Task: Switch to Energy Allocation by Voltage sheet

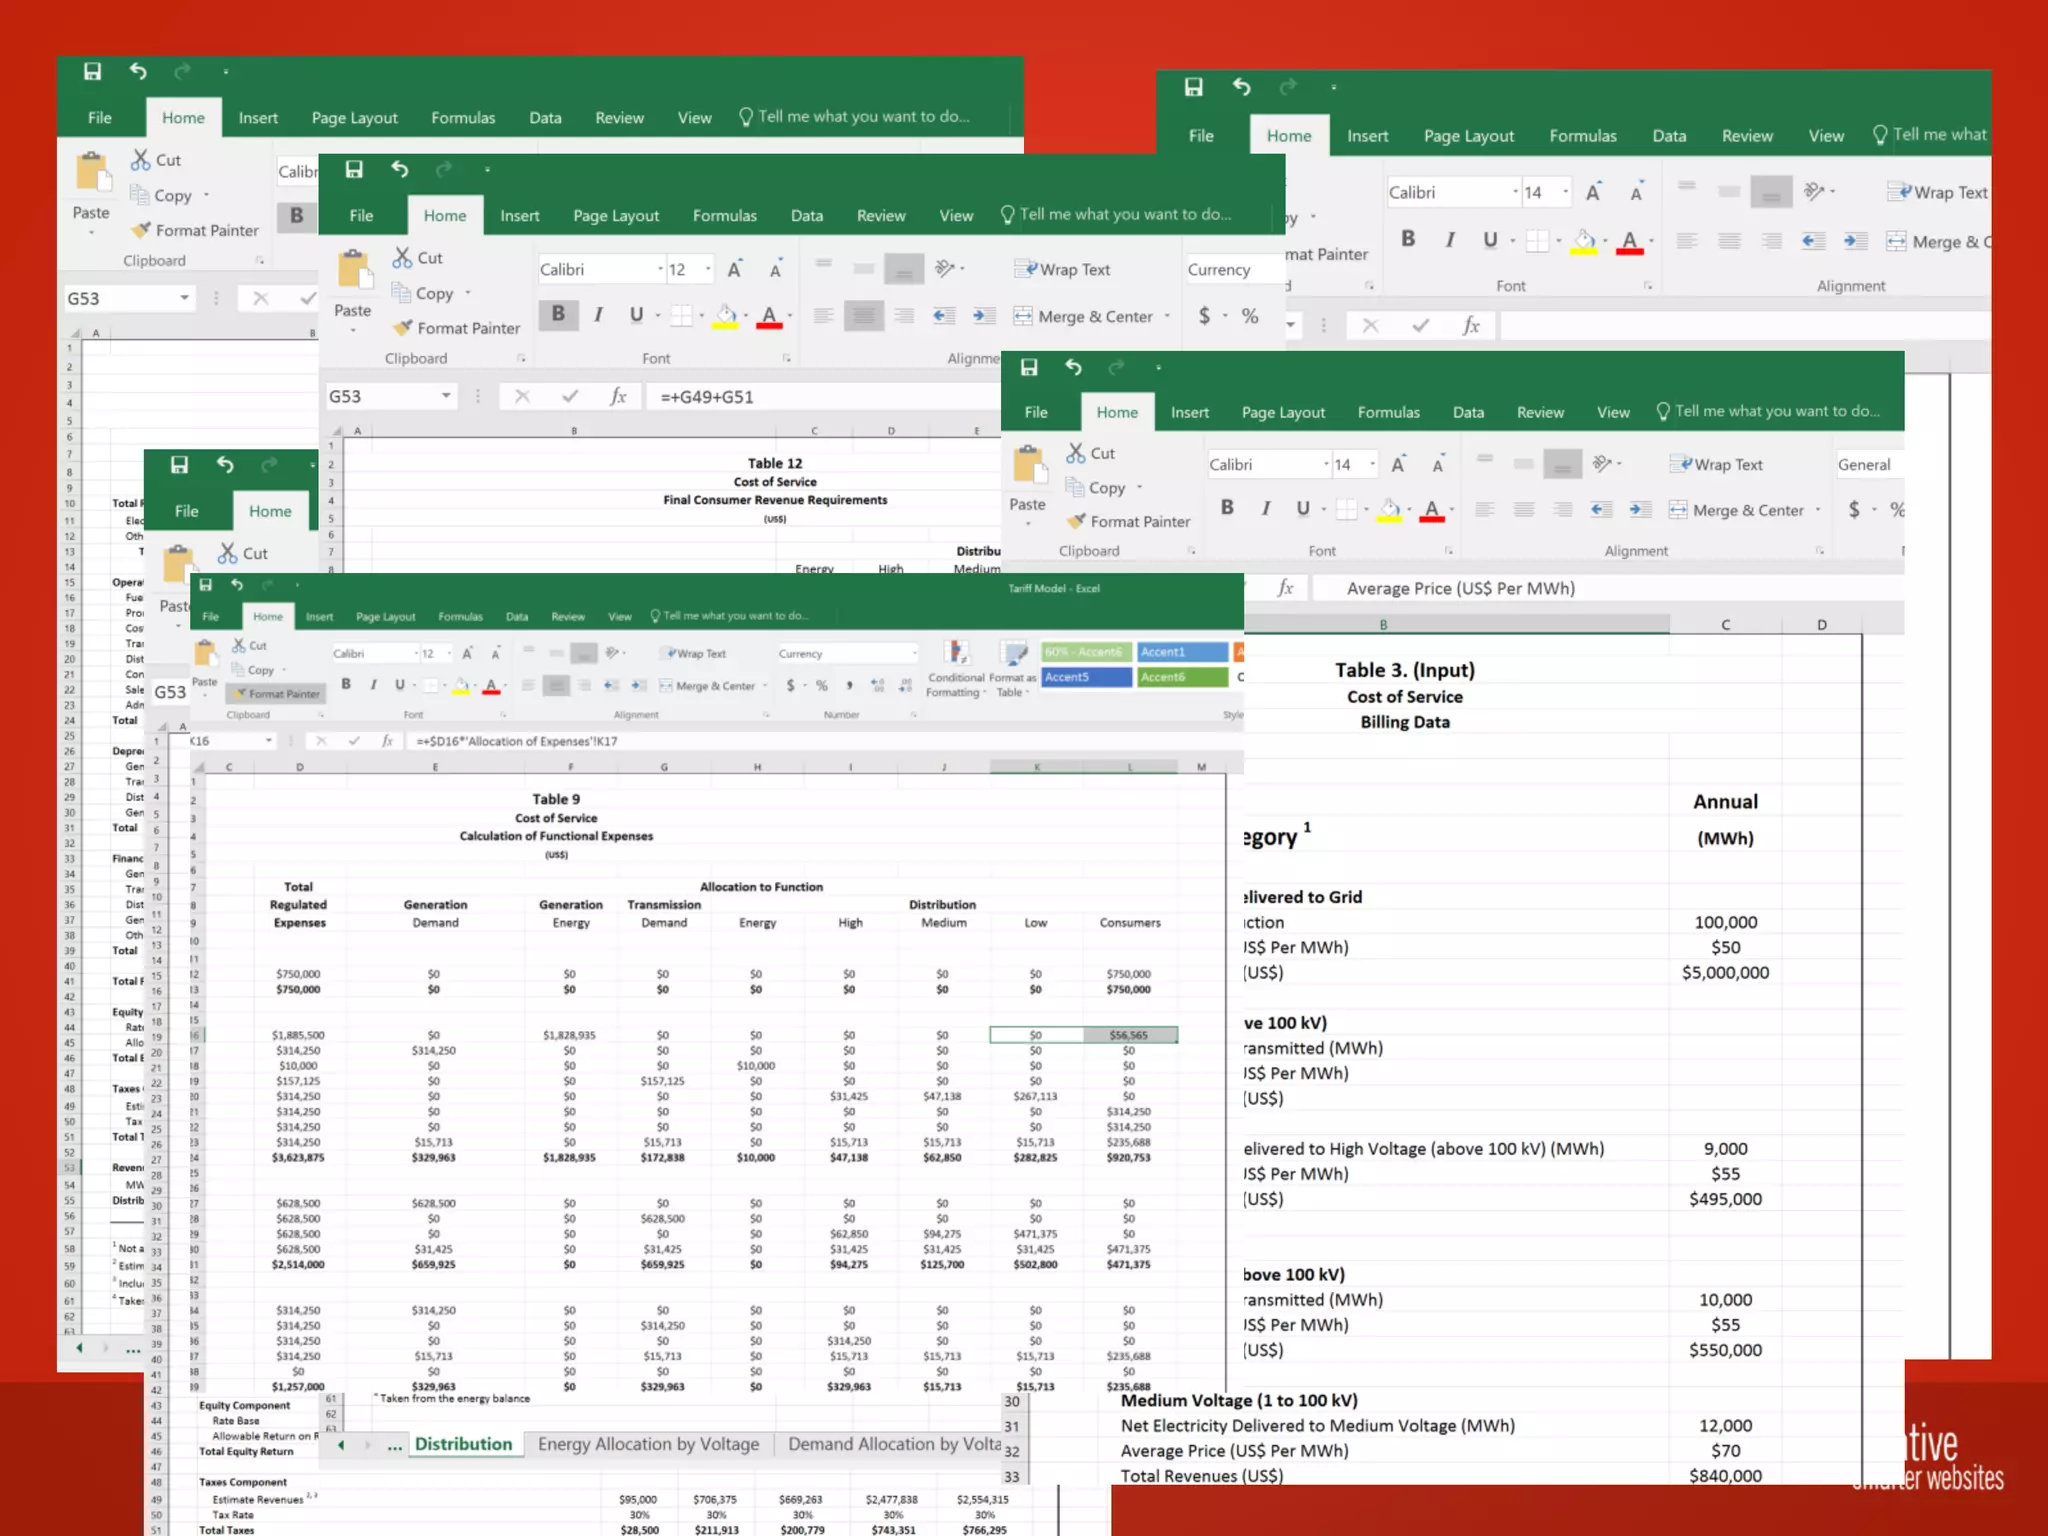Action: pos(648,1444)
